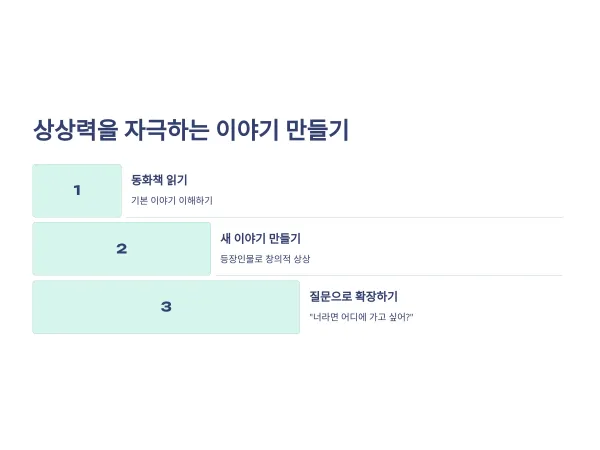Select the word 확장하기 in step 3 heading
This screenshot has height=450, width=600.
click(x=377, y=296)
